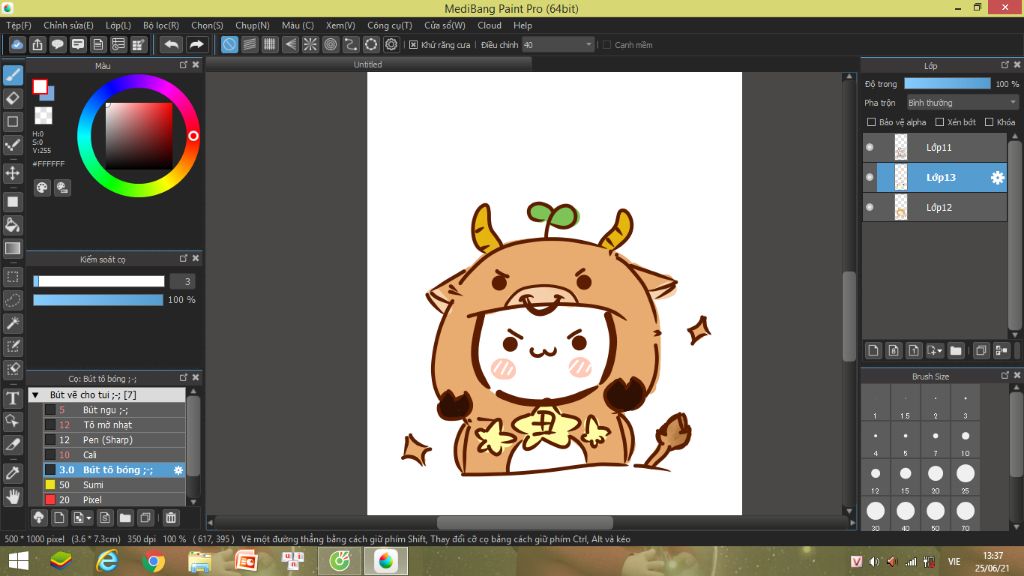Enable the concentric circle snap guide
The image size is (1024, 576).
tap(330, 44)
